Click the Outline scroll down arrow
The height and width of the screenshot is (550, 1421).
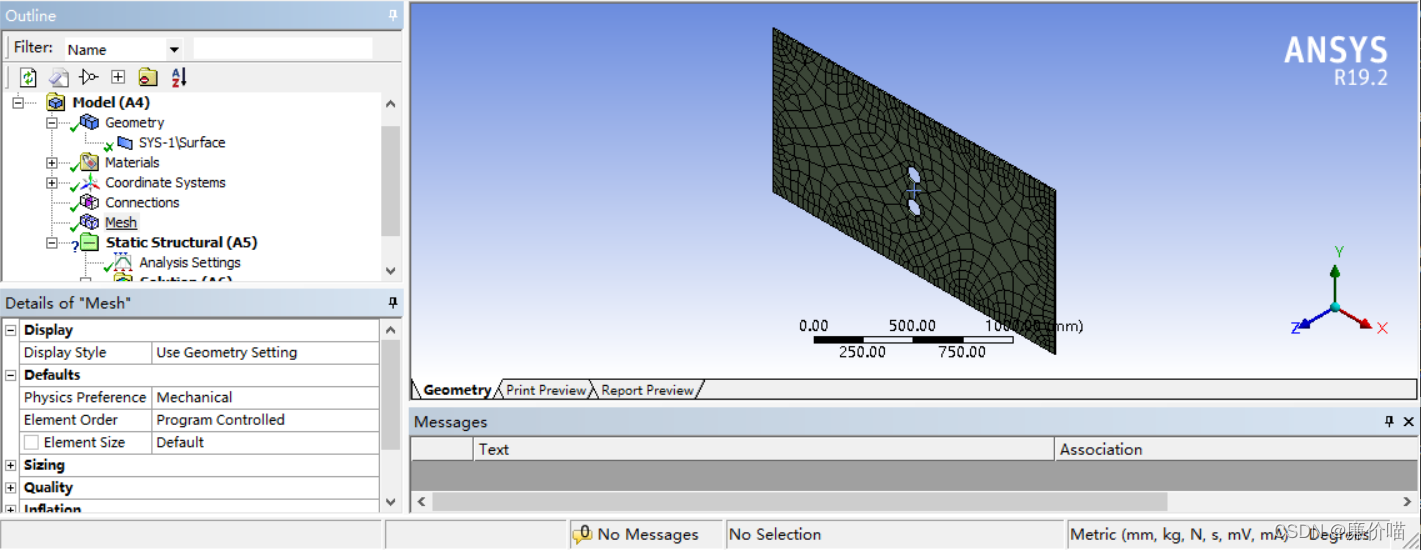point(391,270)
